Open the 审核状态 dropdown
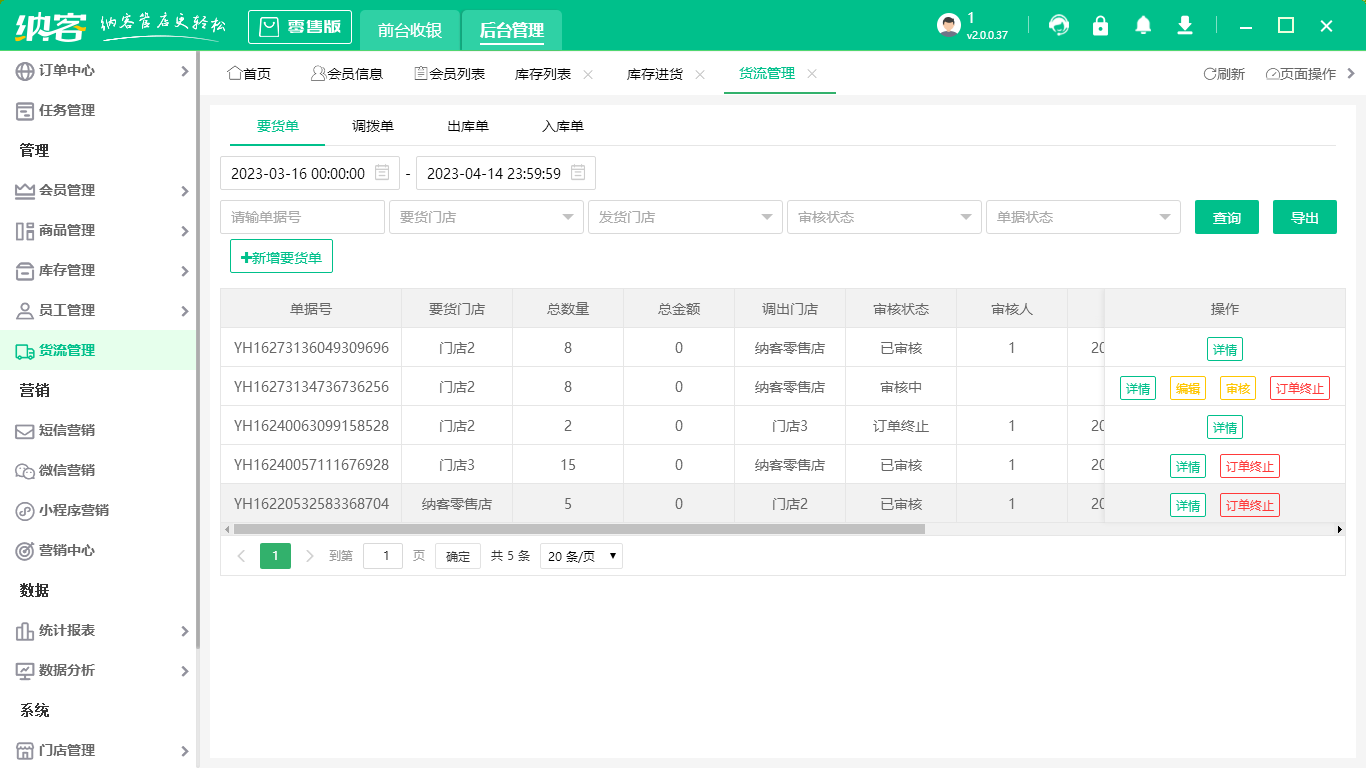The width and height of the screenshot is (1366, 768). click(884, 216)
